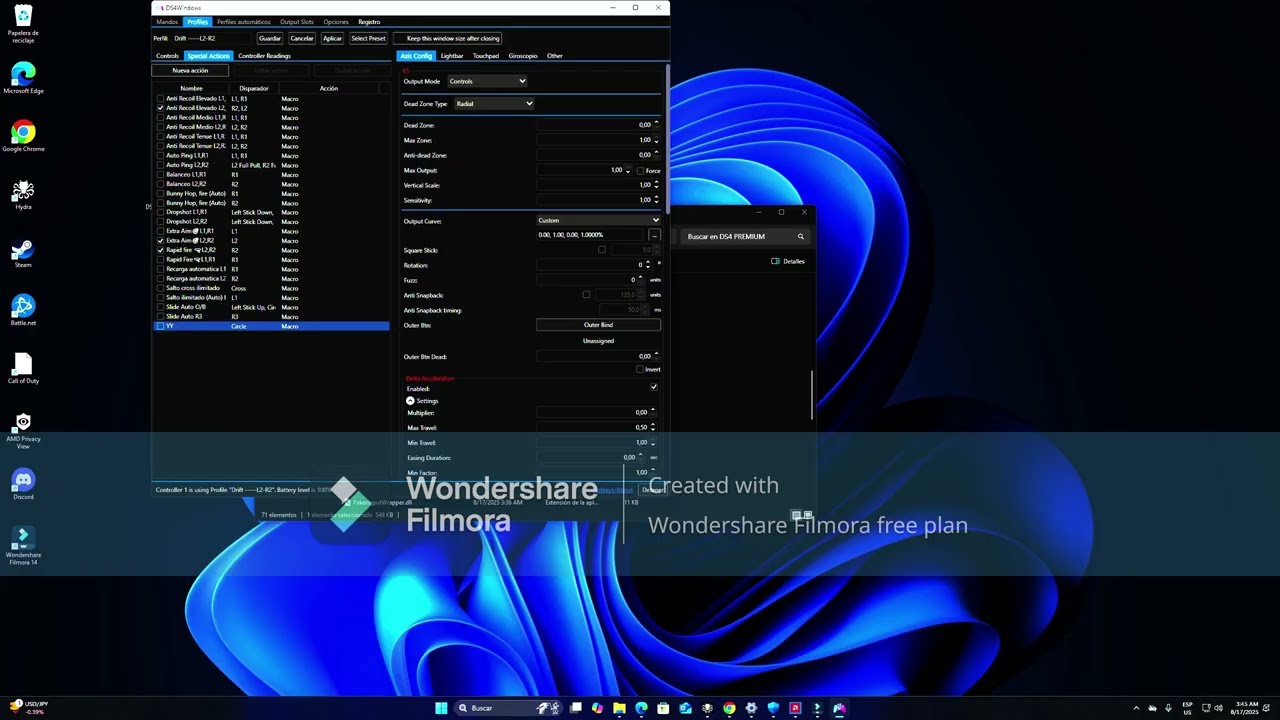
Task: Open the Battle.net desktop shortcut
Action: point(23,311)
